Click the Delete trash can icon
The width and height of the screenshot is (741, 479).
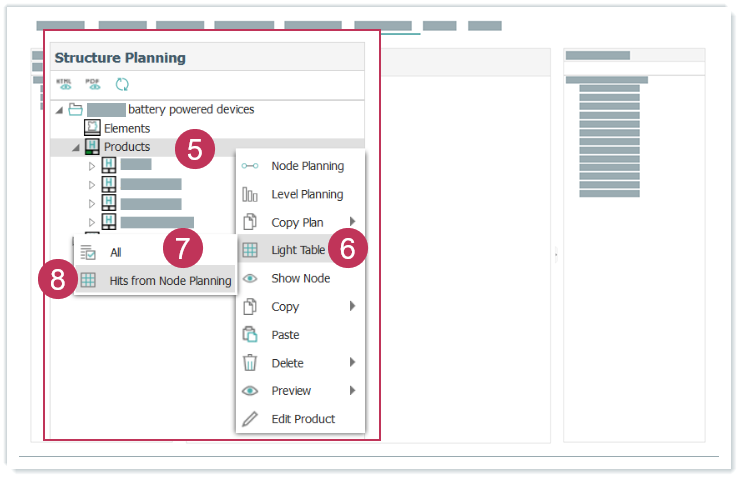250,363
